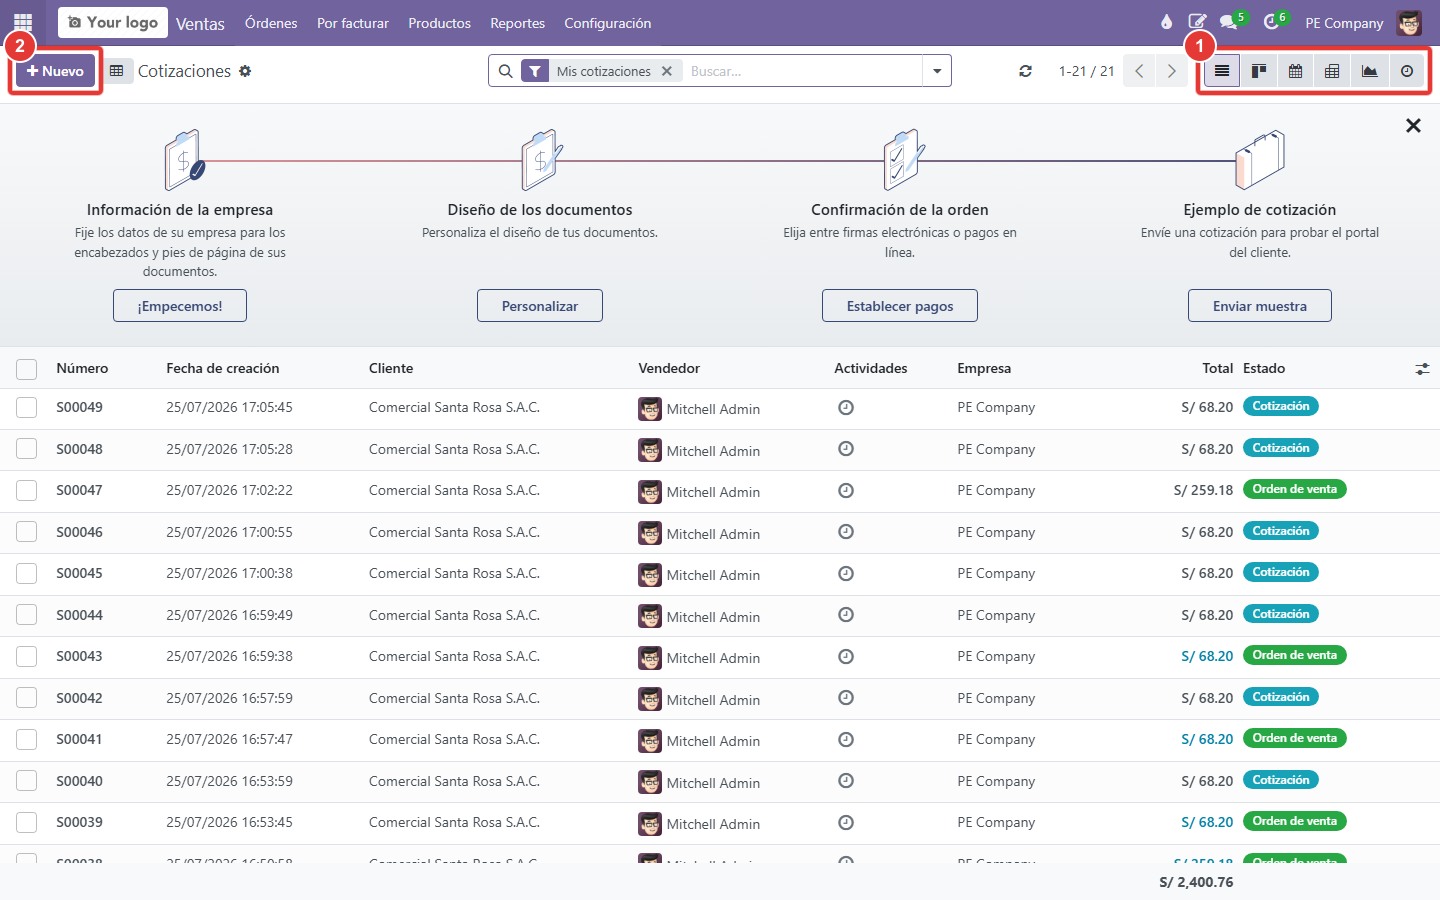Click activity clock icon for S00049

click(x=846, y=407)
